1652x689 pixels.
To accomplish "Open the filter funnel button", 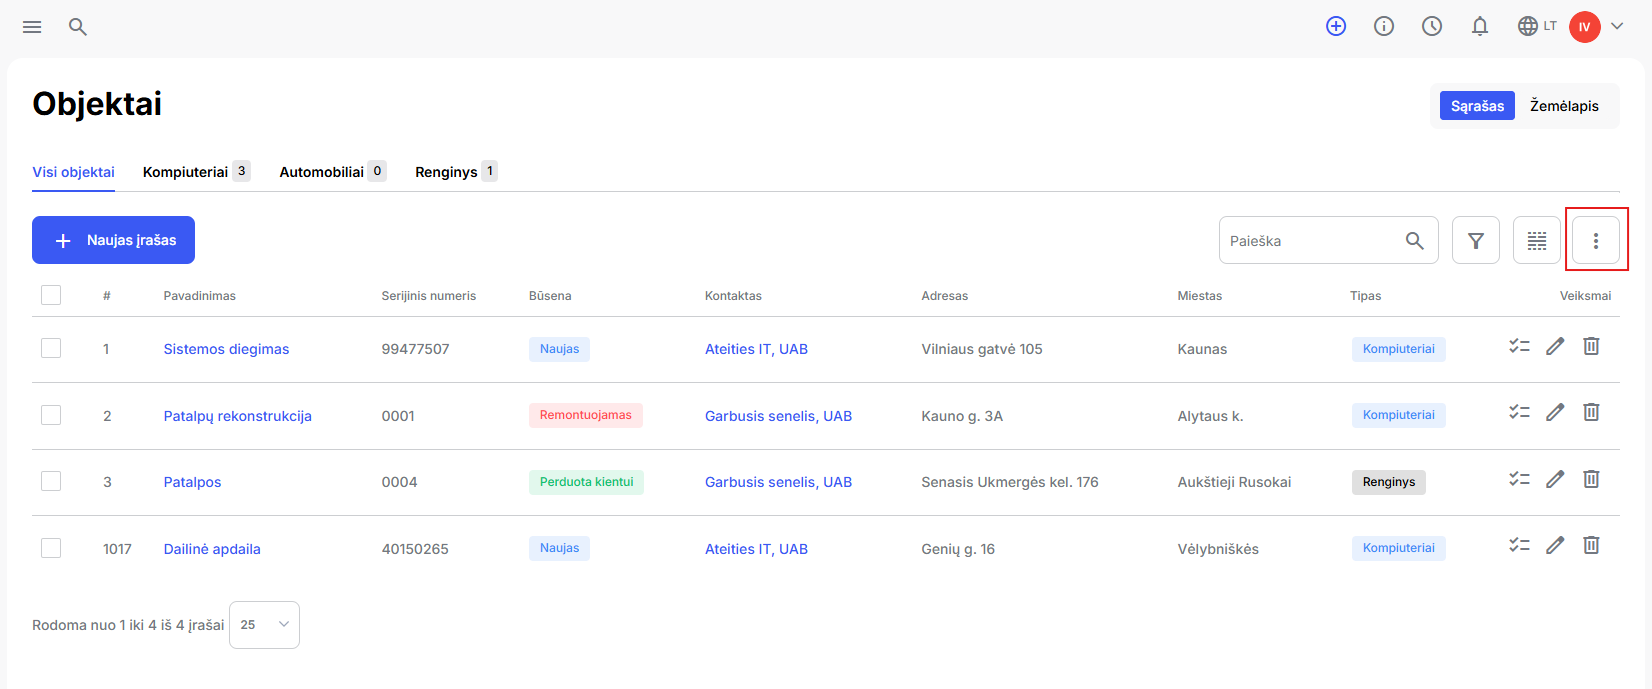I will 1476,240.
